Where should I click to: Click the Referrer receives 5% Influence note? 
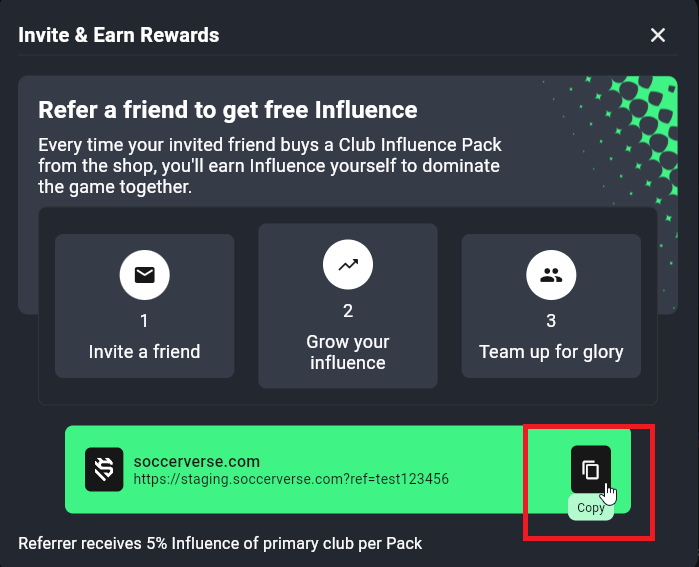[x=220, y=543]
